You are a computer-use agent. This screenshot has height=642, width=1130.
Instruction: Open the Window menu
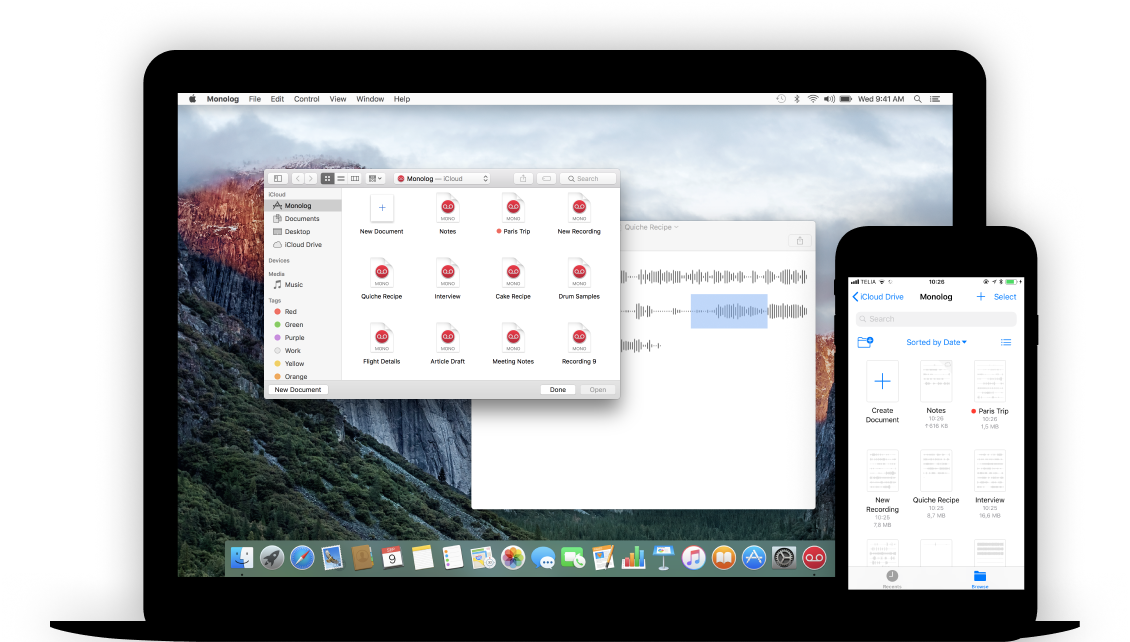point(370,99)
